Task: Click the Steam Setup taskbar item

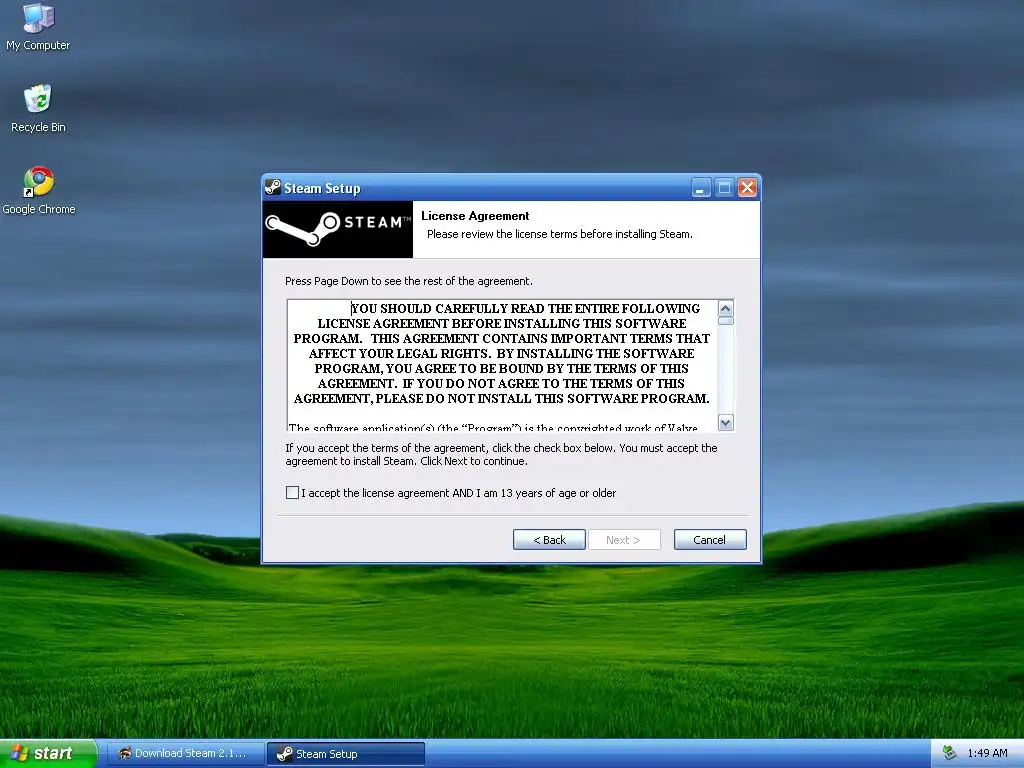Action: [x=346, y=754]
